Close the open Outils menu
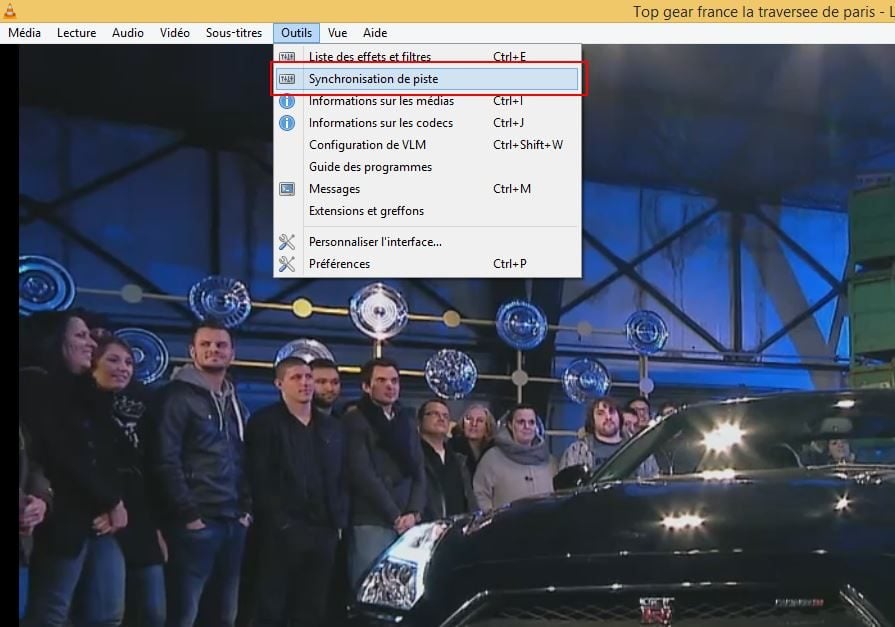 pos(296,33)
